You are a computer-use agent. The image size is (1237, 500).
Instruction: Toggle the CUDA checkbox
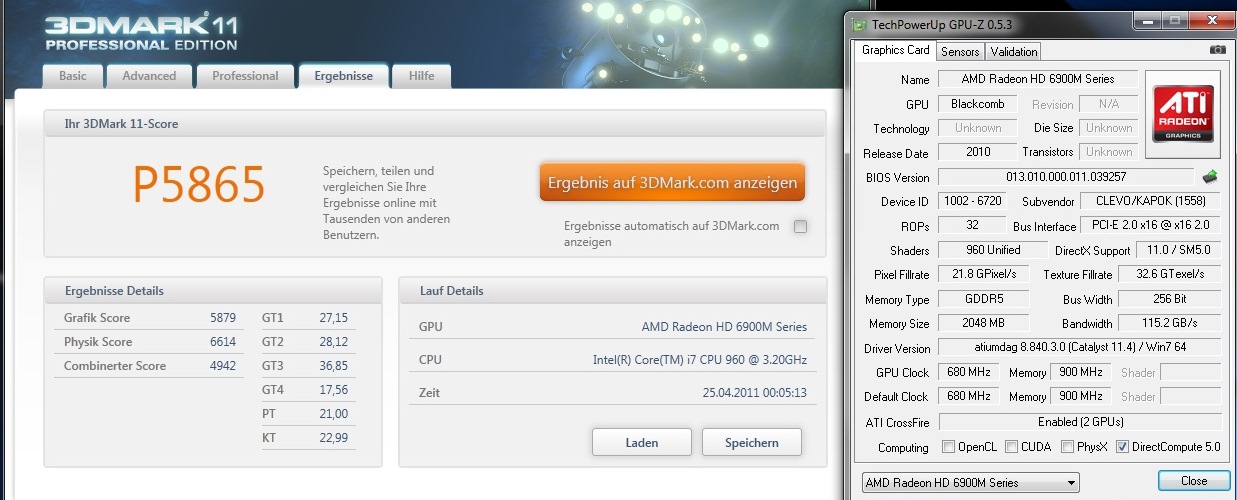1011,447
